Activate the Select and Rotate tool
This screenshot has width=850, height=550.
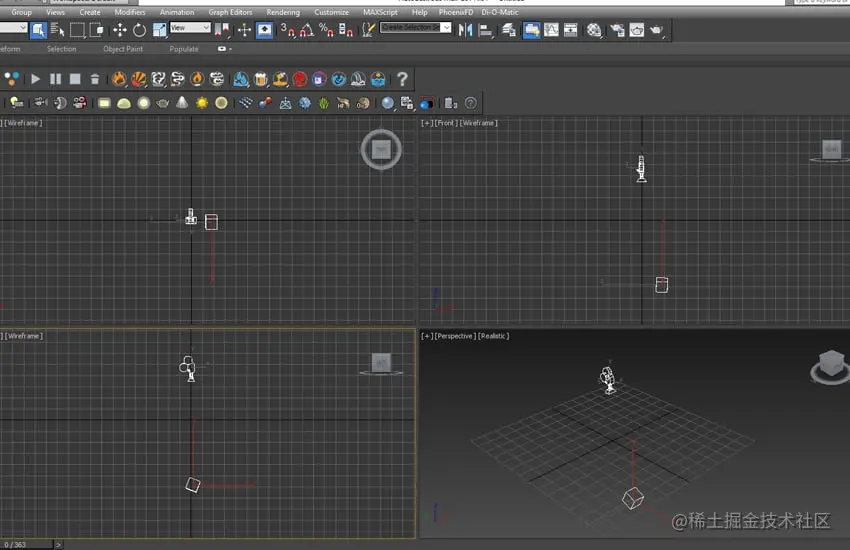click(139, 30)
